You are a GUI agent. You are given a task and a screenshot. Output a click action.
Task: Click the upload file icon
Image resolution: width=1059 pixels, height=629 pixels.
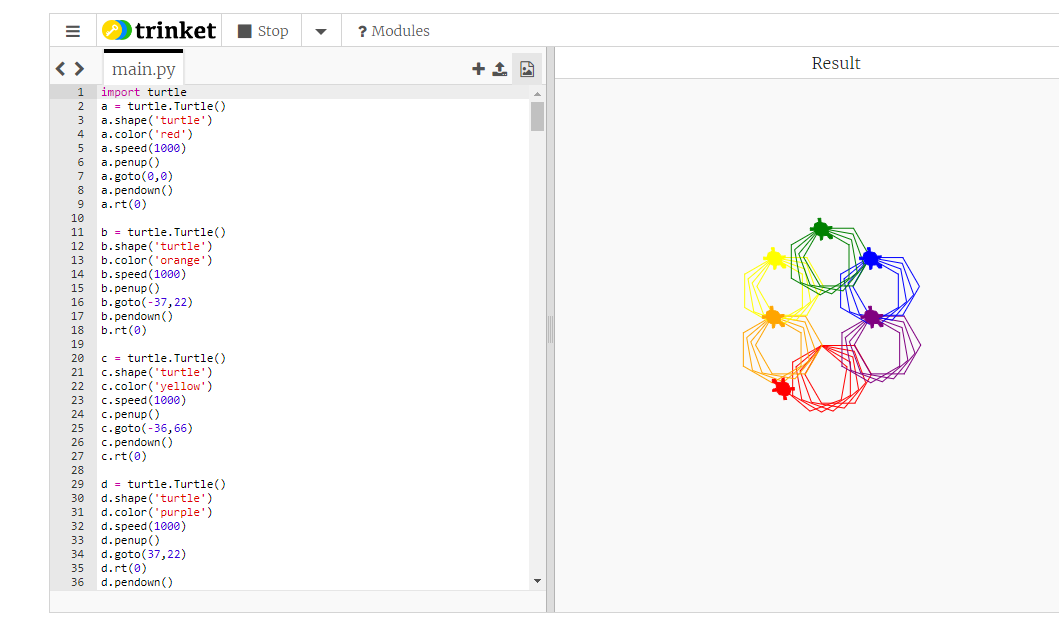click(x=500, y=68)
